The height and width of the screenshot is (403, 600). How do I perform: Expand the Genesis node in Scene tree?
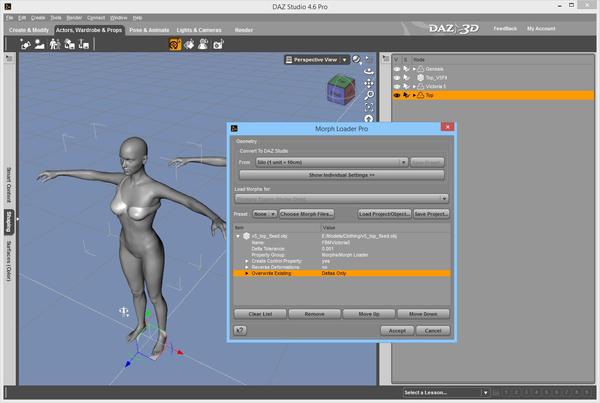pyautogui.click(x=414, y=69)
